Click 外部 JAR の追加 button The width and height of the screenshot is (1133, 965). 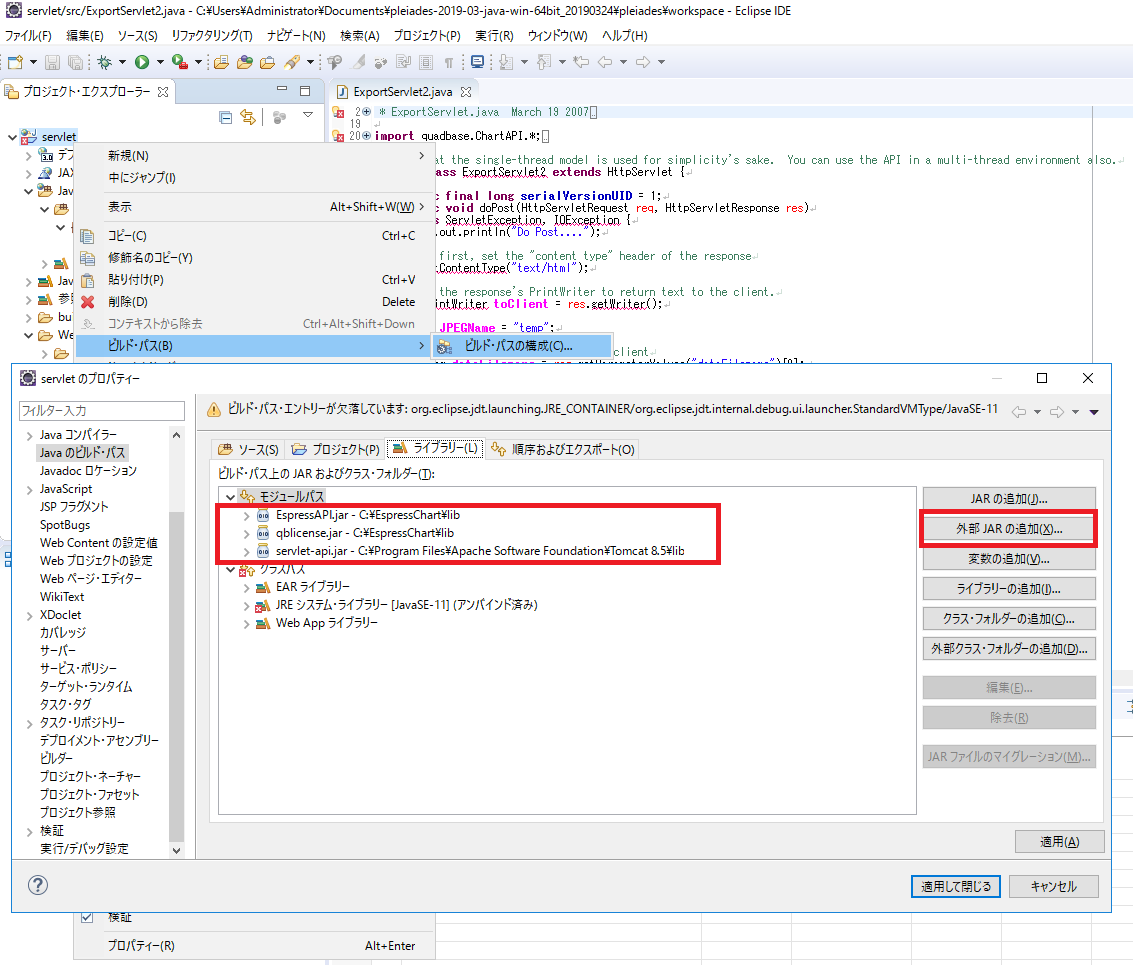1008,528
